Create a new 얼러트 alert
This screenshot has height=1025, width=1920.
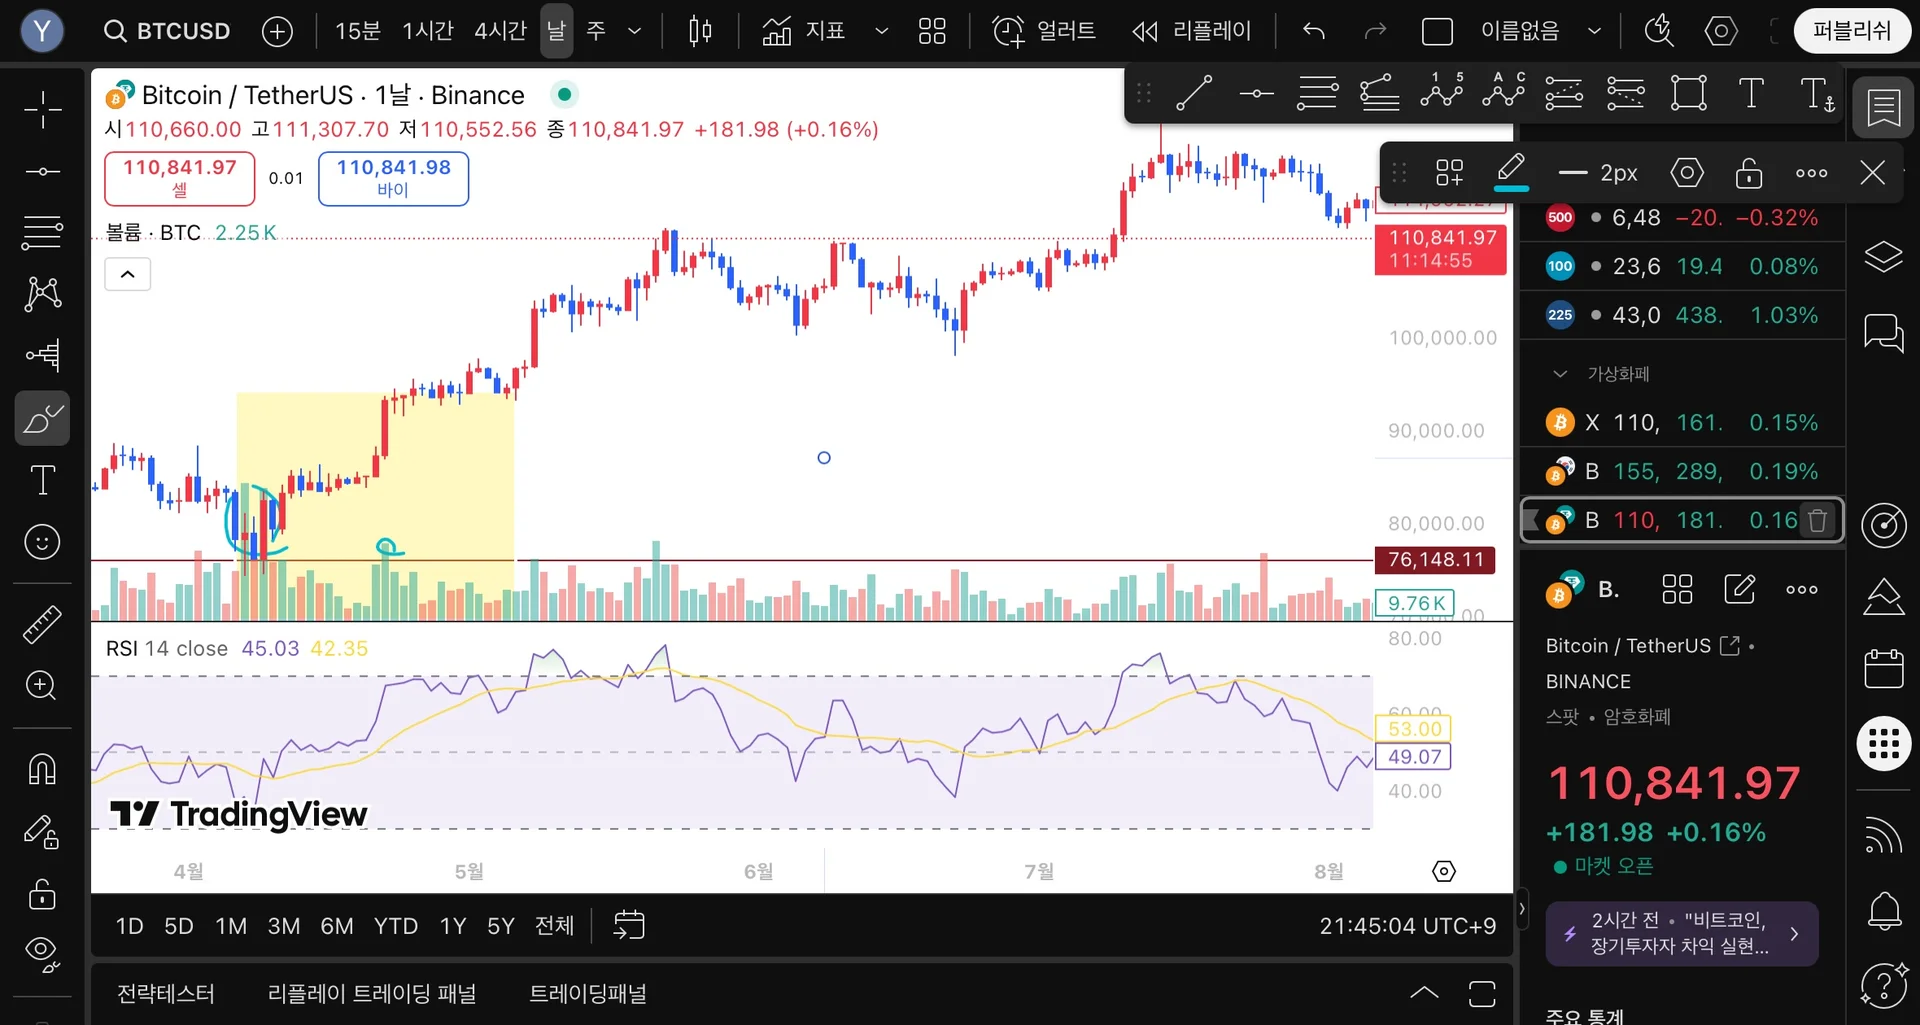[x=1043, y=31]
